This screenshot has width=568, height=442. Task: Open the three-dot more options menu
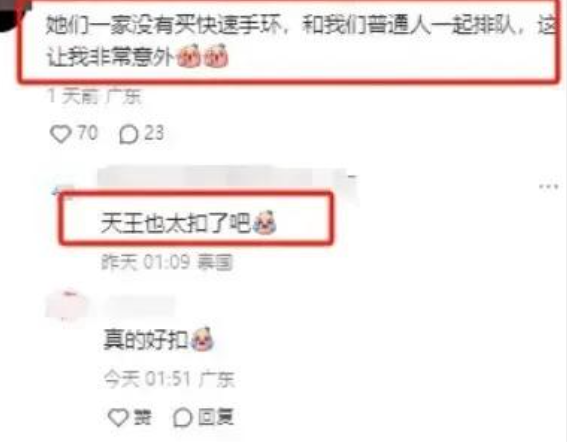(548, 187)
